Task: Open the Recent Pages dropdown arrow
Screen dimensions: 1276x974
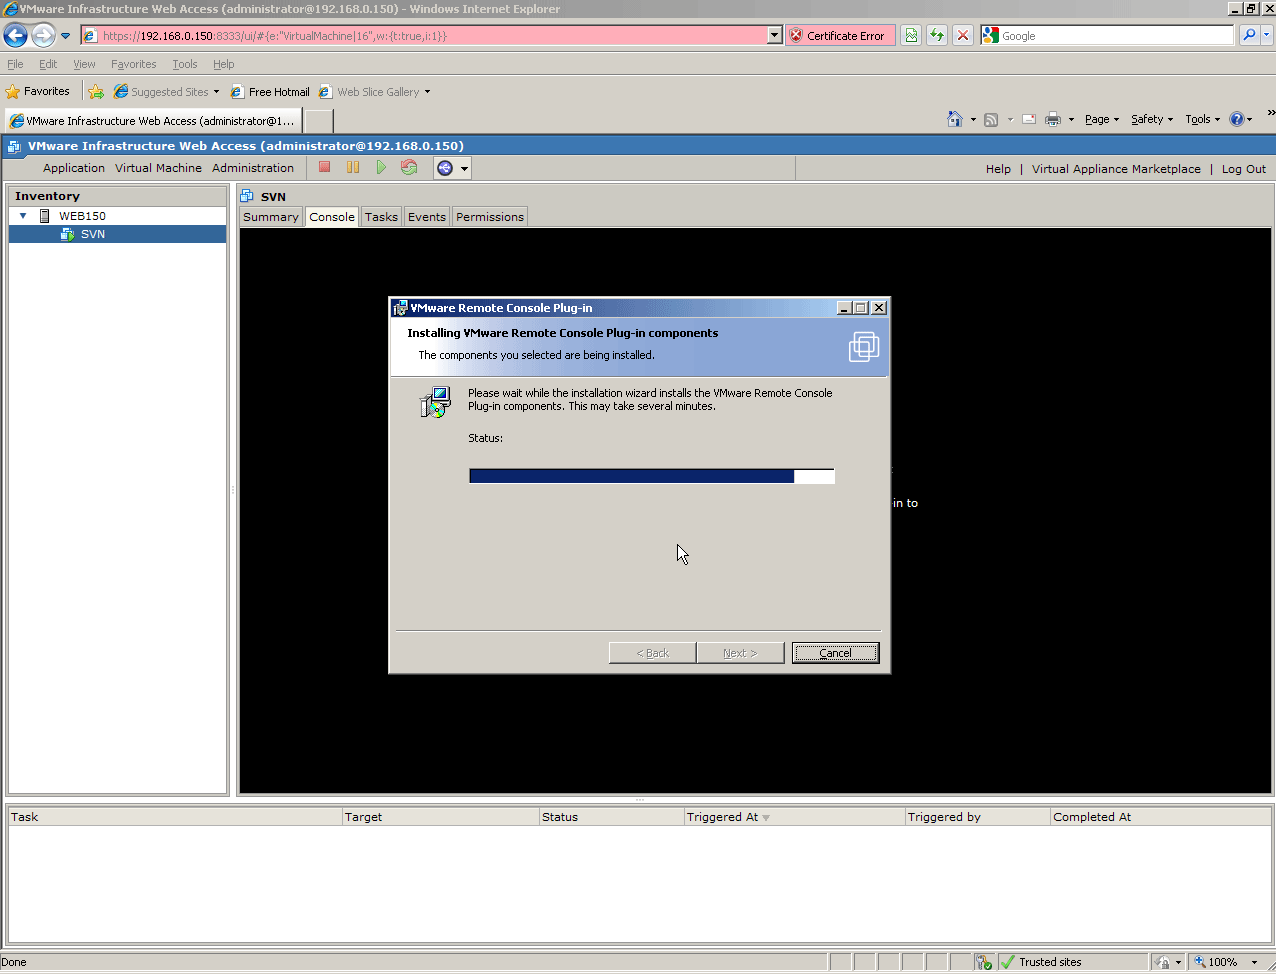Action: pyautogui.click(x=66, y=36)
